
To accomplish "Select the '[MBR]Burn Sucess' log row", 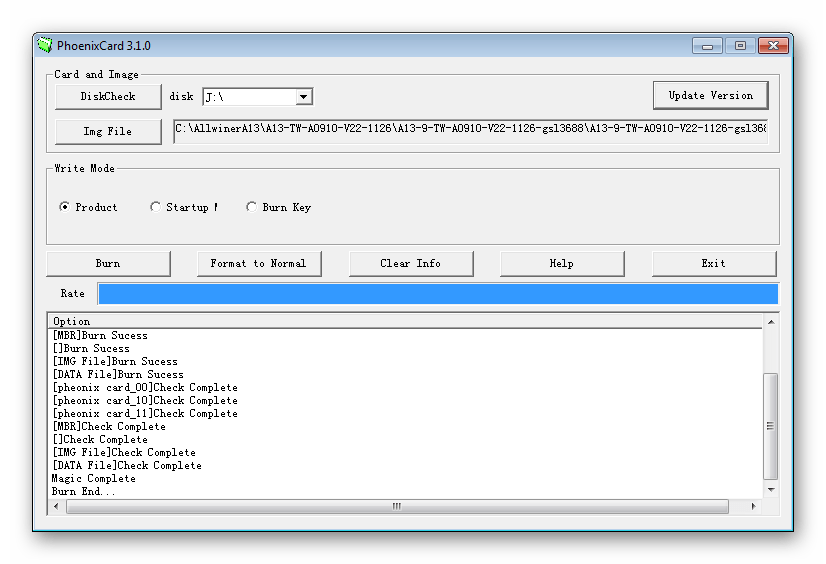I will 406,335.
